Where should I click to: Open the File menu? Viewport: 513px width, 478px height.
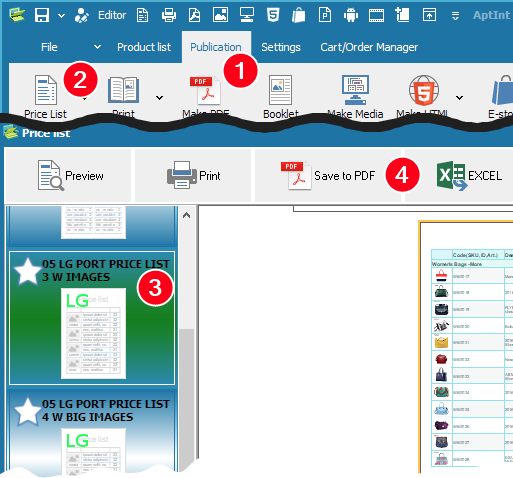click(x=49, y=47)
